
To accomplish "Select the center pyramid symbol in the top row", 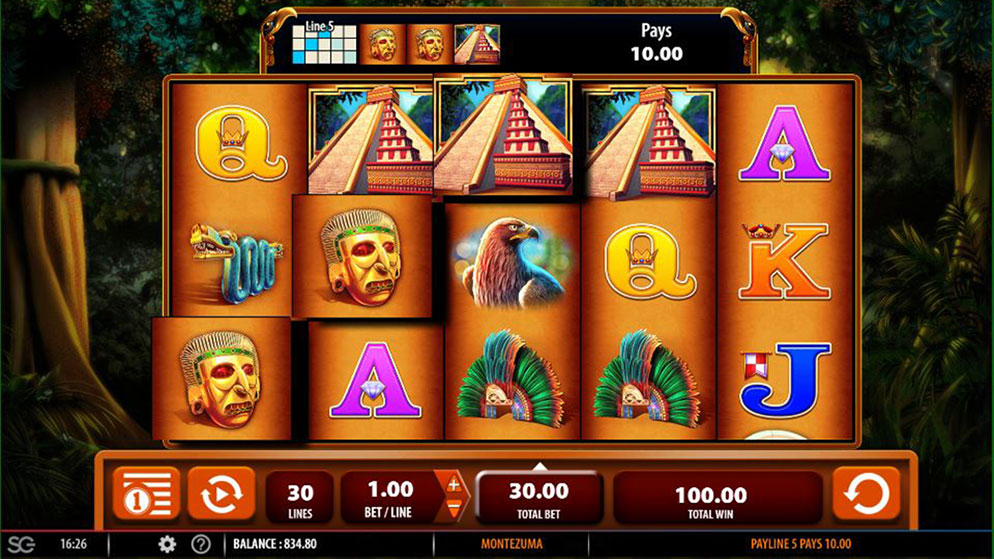I will pyautogui.click(x=503, y=134).
